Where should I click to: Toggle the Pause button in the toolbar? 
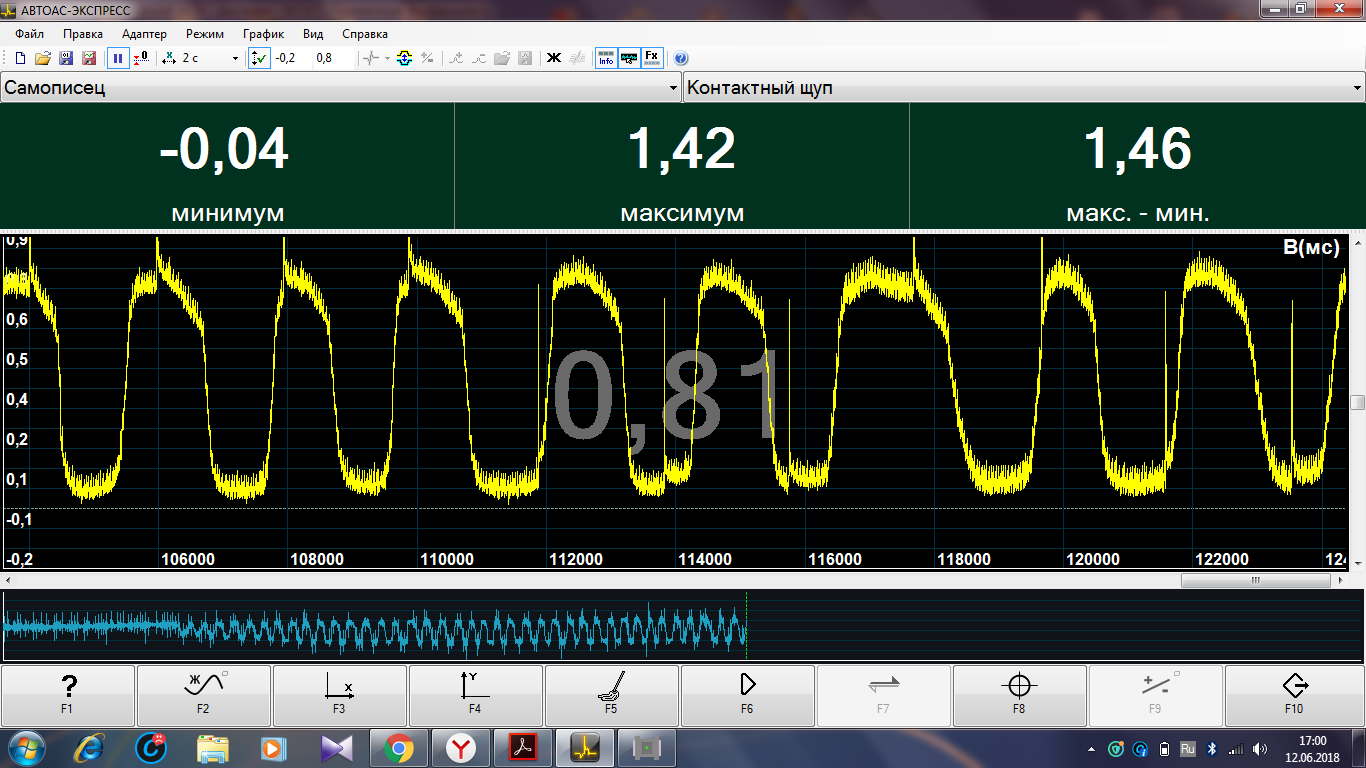(118, 58)
